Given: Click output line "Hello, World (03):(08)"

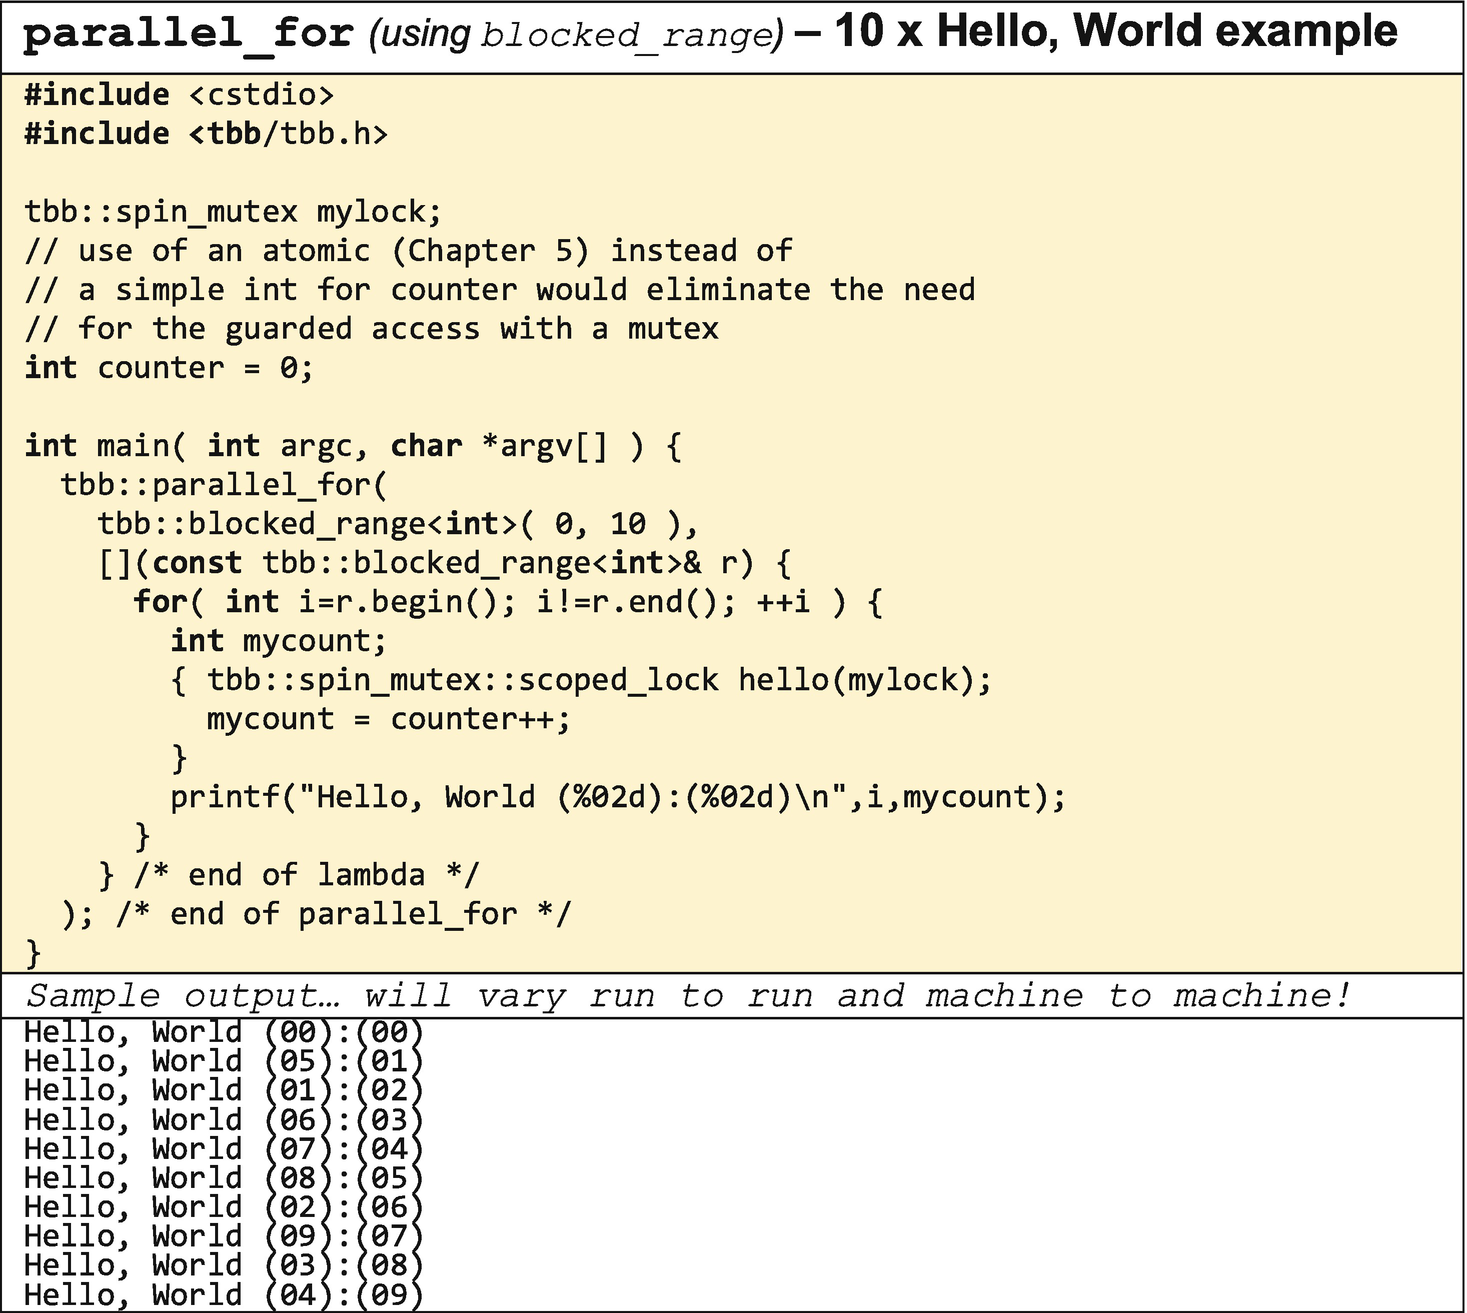Looking at the screenshot, I should (223, 1265).
